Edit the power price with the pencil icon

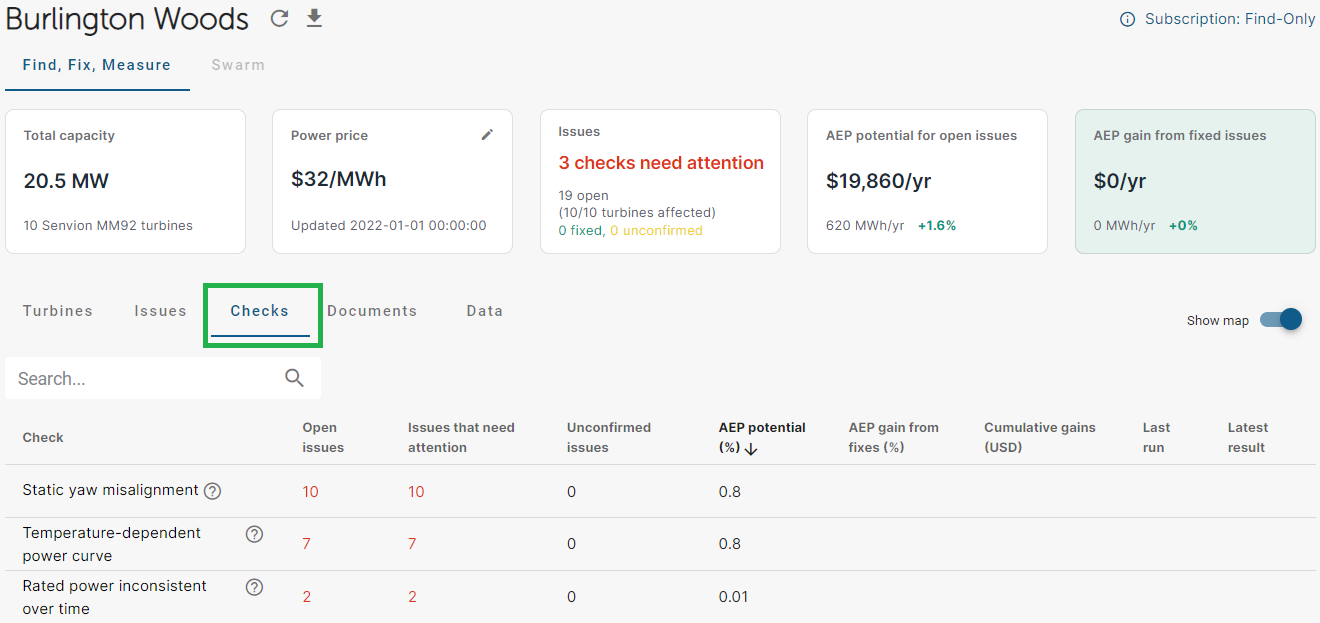tap(487, 135)
